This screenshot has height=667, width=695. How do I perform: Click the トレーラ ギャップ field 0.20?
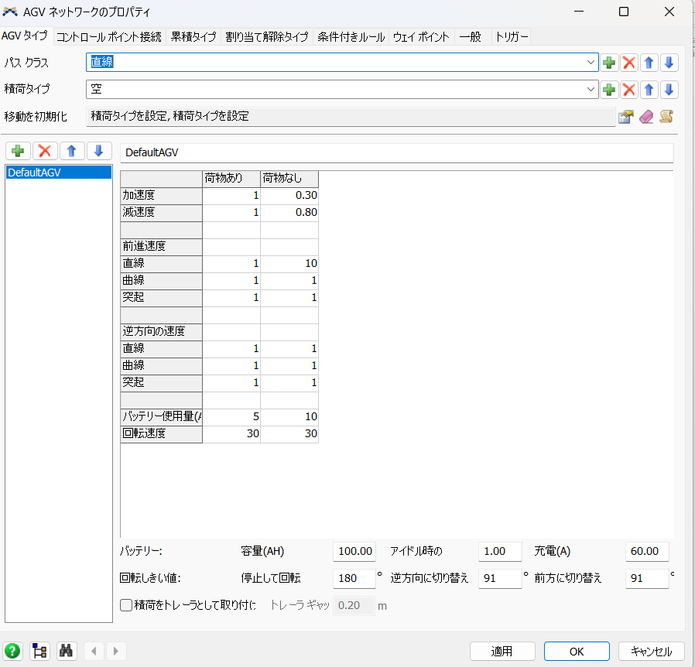(354, 605)
